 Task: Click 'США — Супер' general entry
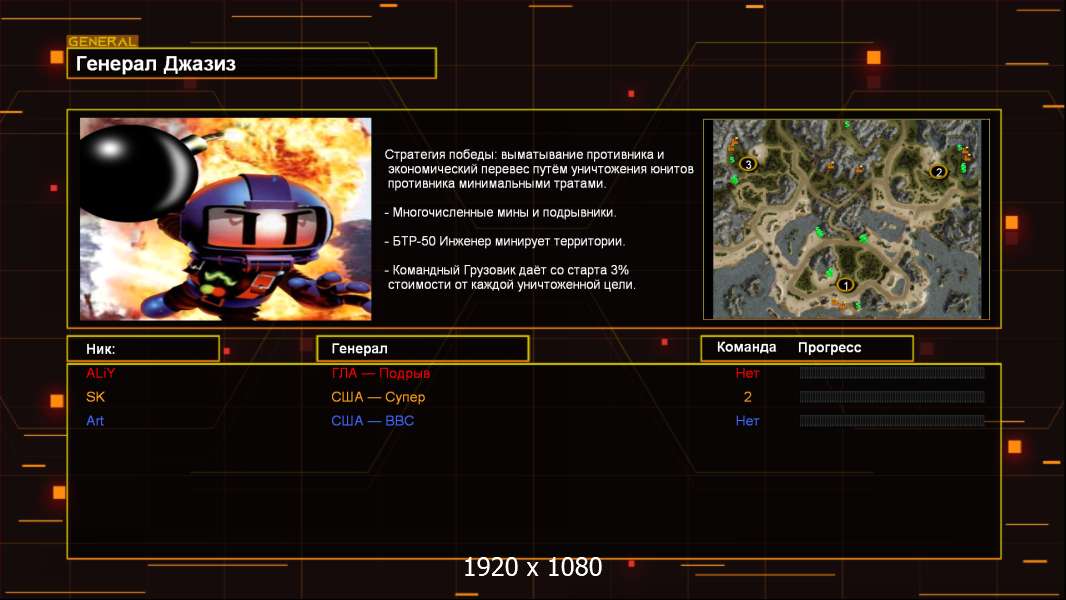point(378,397)
